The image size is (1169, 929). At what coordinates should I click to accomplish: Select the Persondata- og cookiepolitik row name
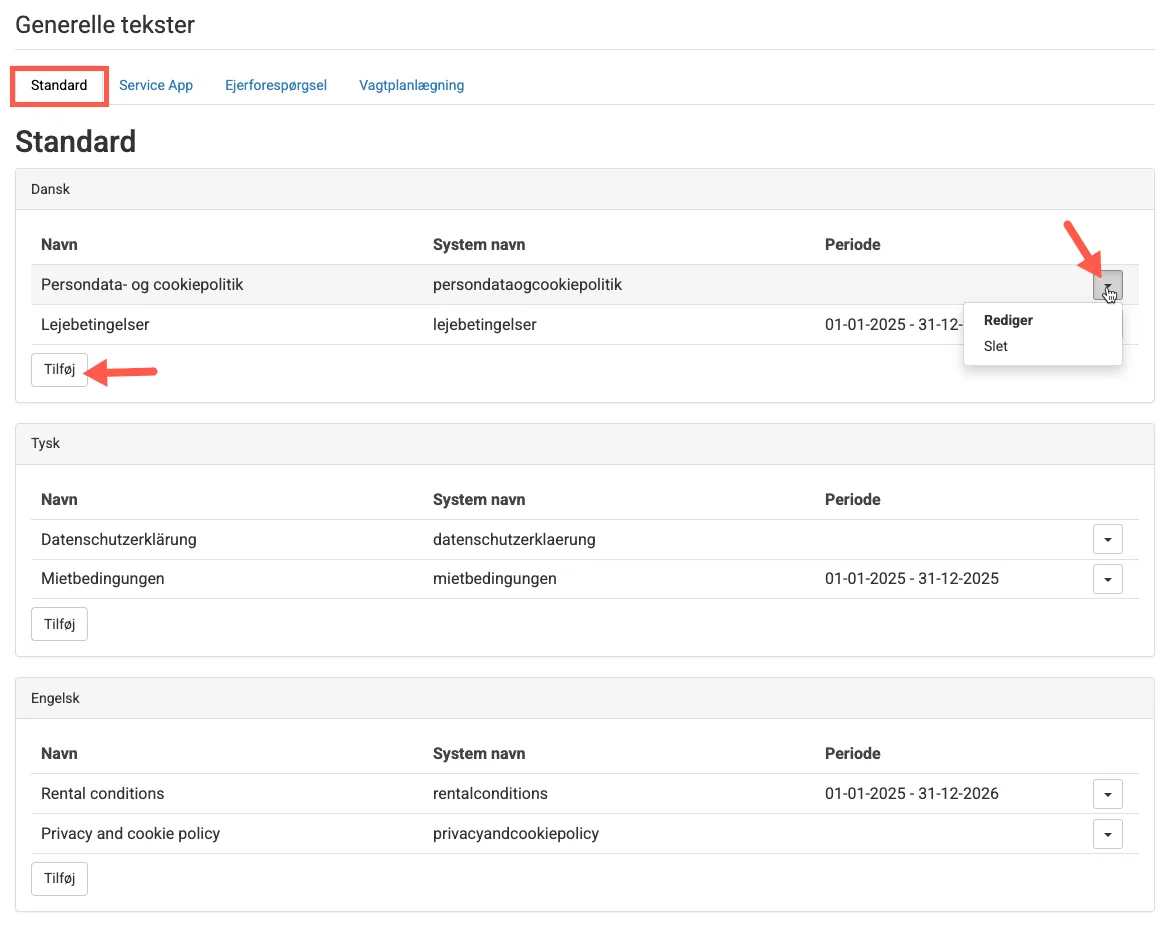pos(142,285)
